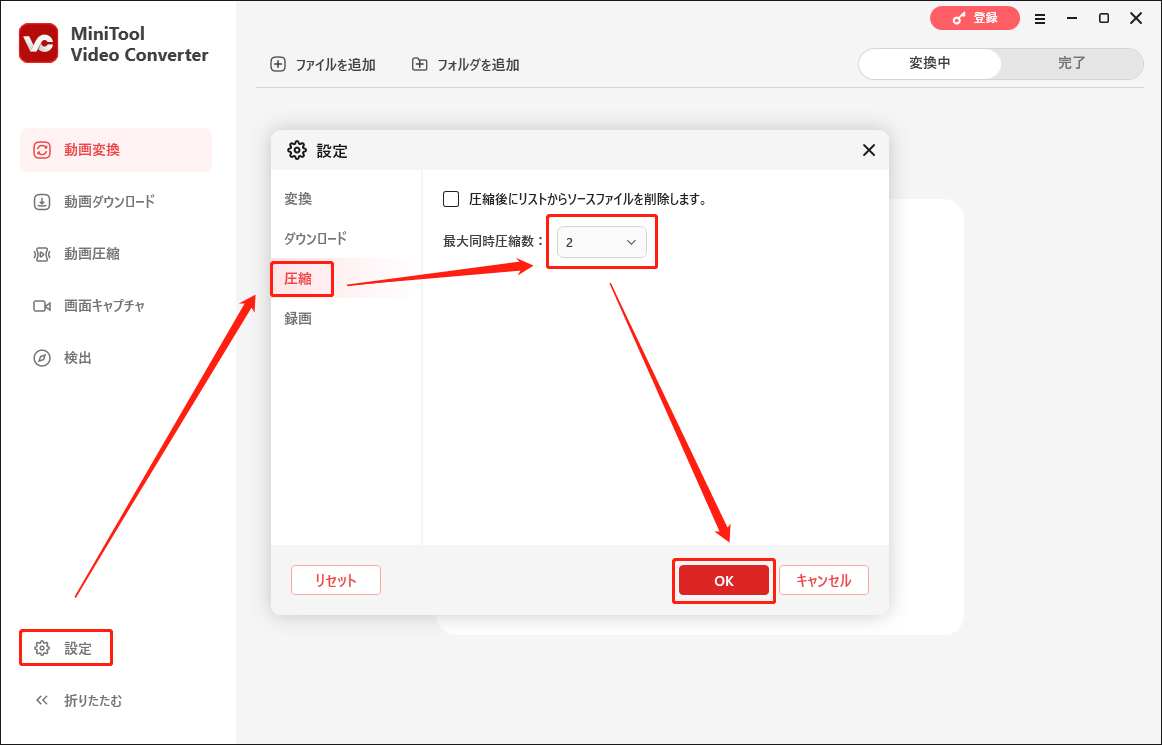Click the 折りたたむ double chevron icon
Screen dimensions: 1162x745
42,701
